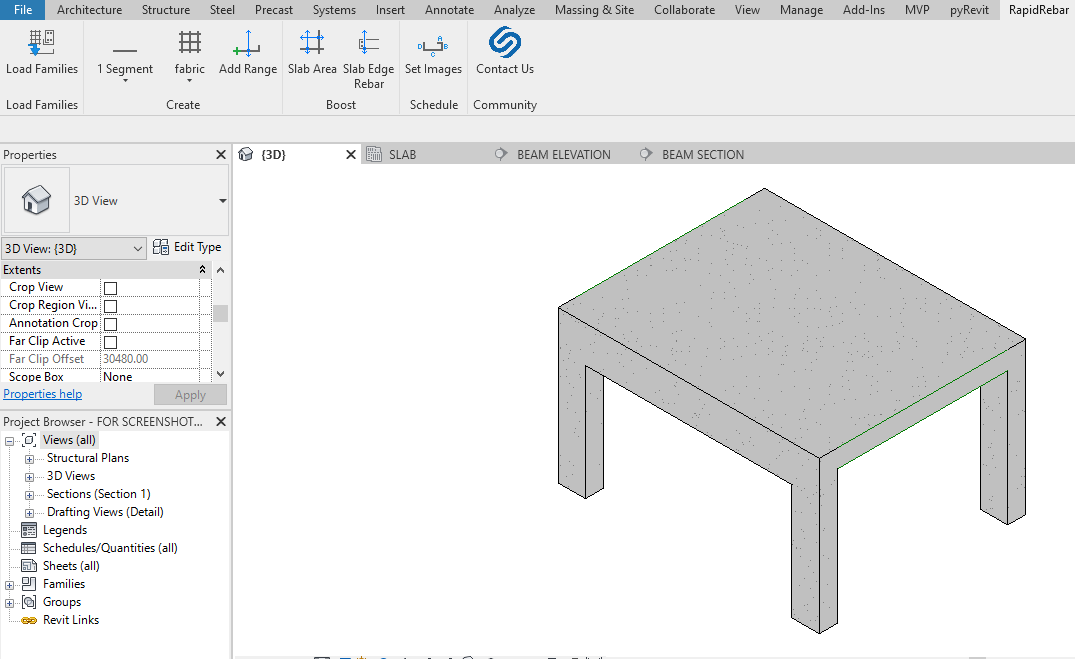Open the 3D View type selector dropdown
Screen dimensions: 1075x659
click(222, 201)
